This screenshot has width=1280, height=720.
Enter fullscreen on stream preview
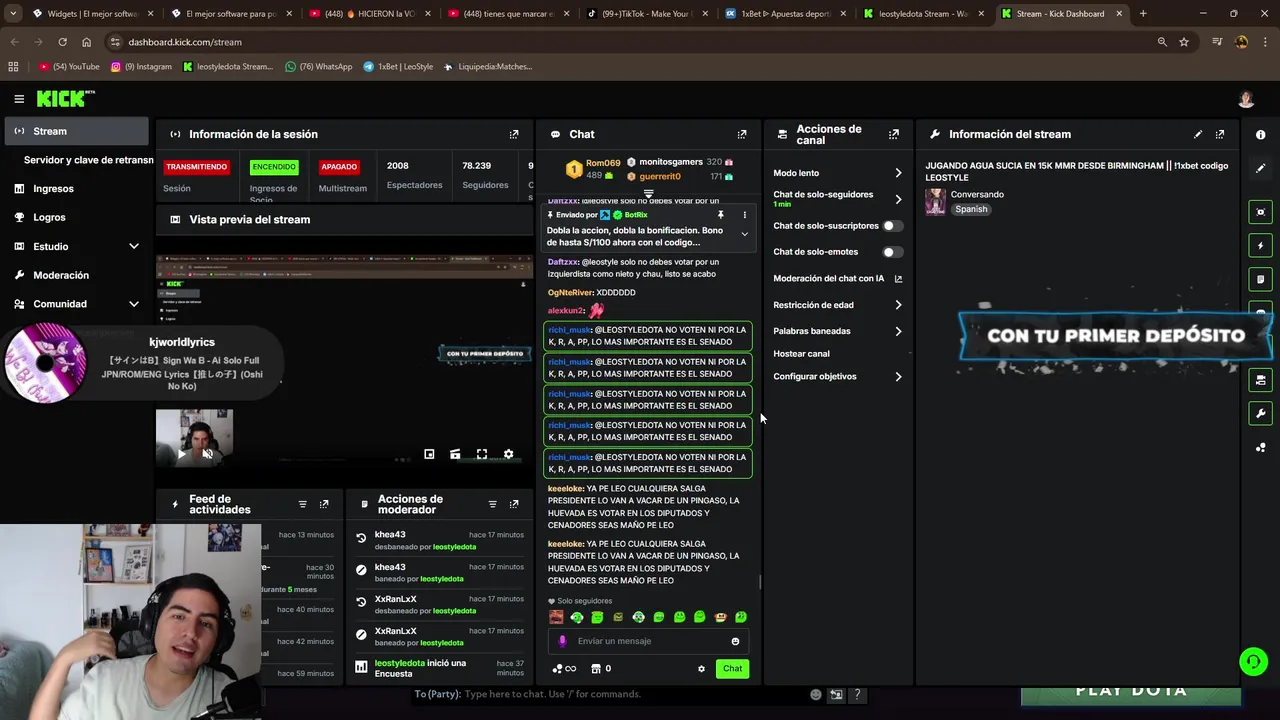pyautogui.click(x=482, y=454)
